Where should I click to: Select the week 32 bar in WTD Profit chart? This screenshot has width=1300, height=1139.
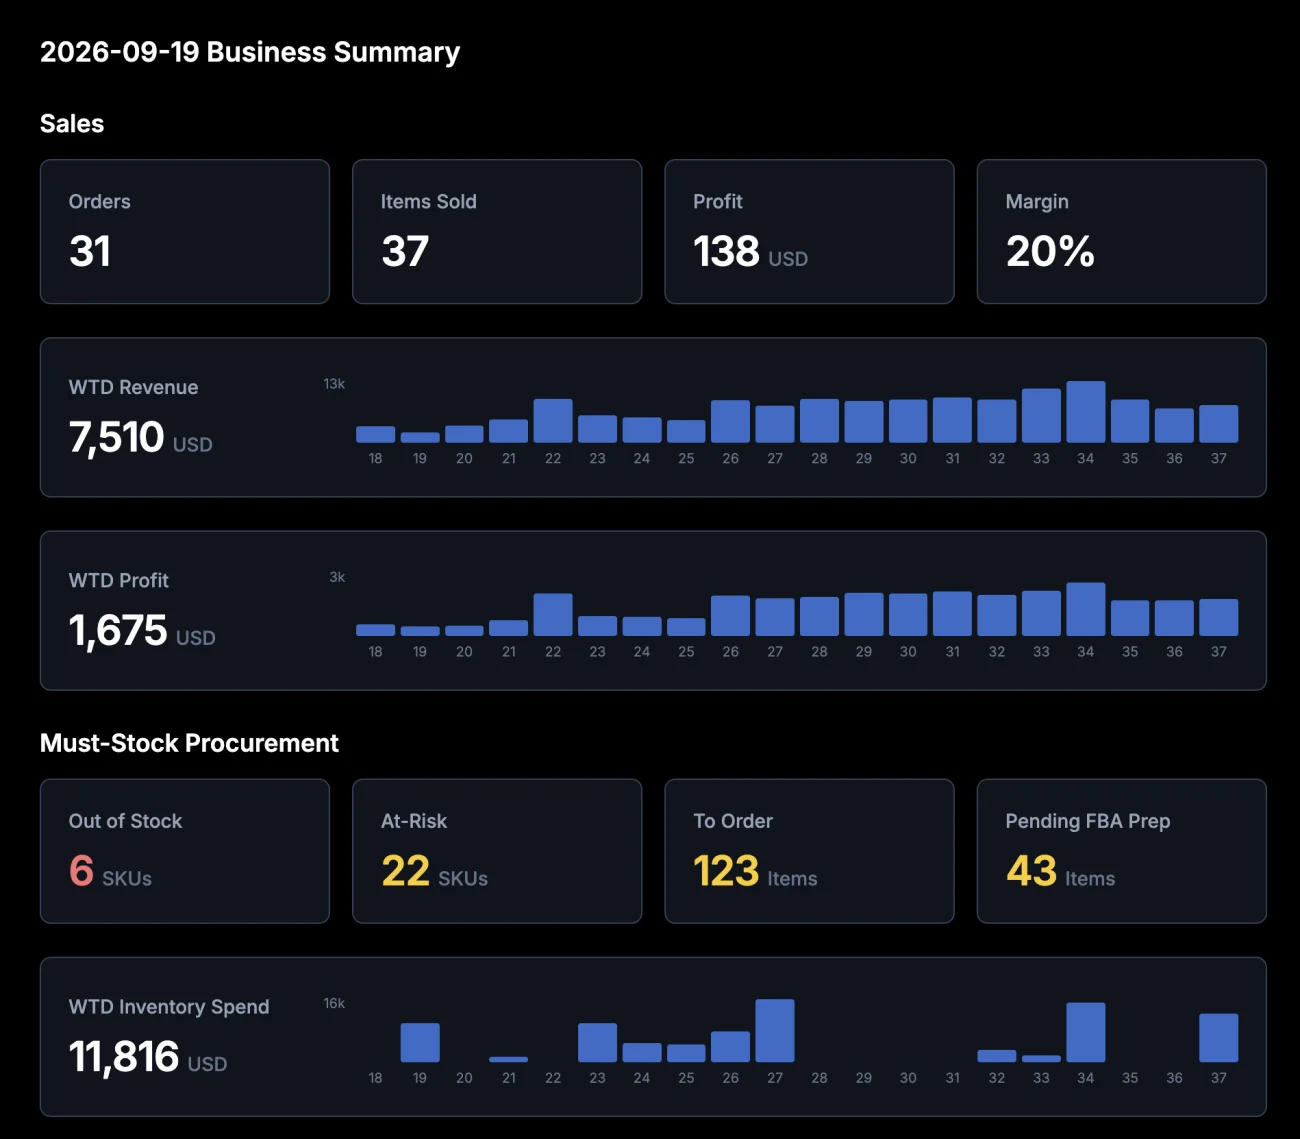(997, 615)
